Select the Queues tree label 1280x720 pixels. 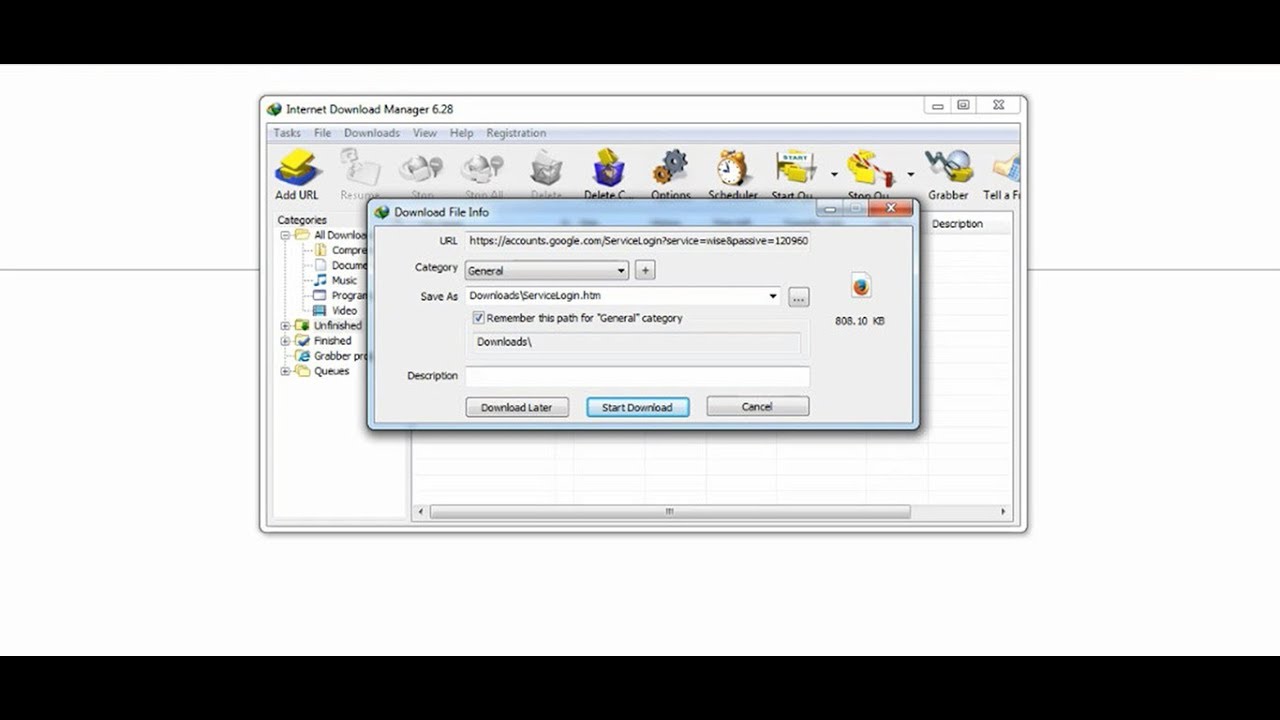pos(332,371)
